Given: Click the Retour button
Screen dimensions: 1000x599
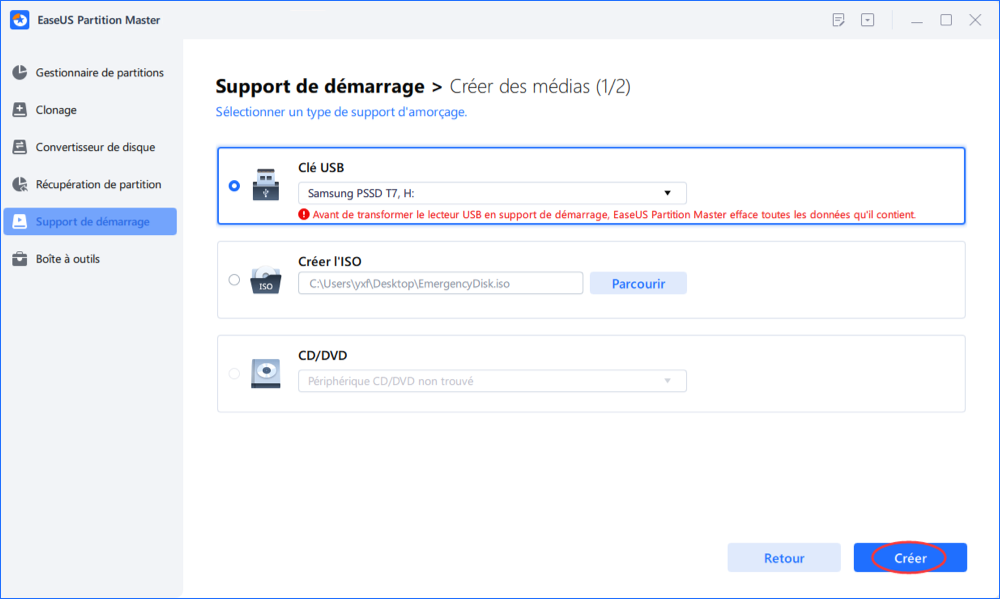Looking at the screenshot, I should click(784, 558).
